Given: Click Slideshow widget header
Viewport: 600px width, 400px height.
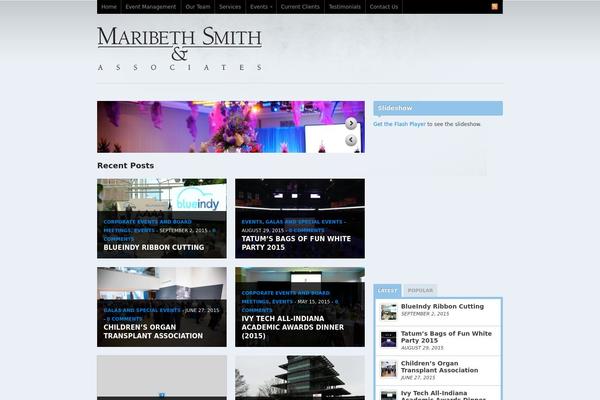Looking at the screenshot, I should pyautogui.click(x=438, y=108).
